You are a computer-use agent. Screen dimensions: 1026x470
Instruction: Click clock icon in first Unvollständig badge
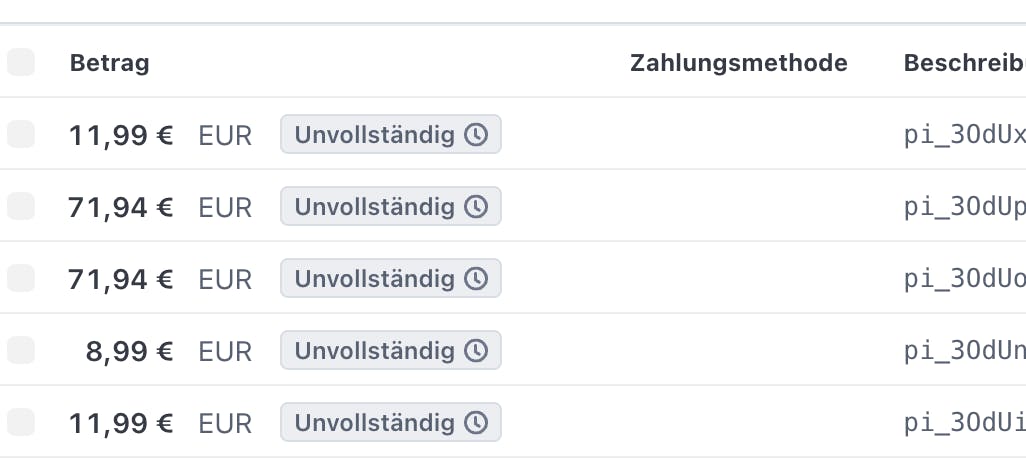pos(477,135)
